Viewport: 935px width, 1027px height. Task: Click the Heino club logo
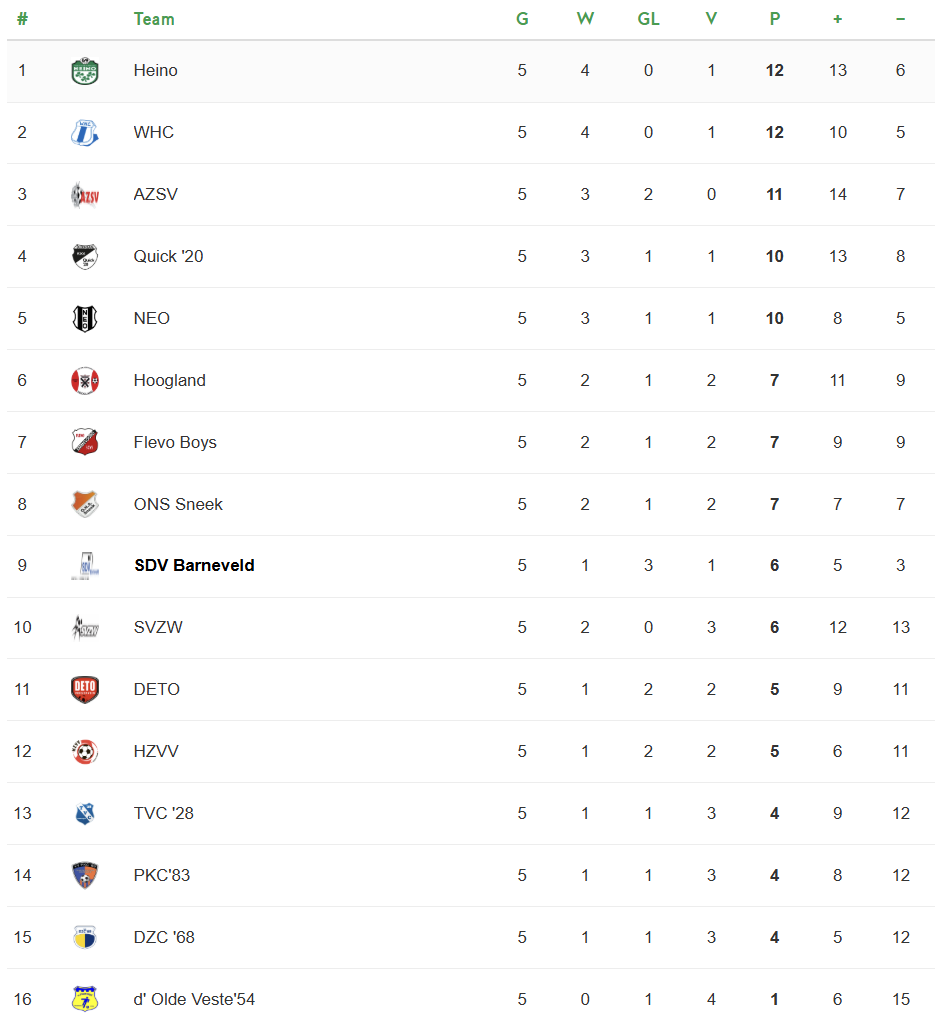(85, 71)
